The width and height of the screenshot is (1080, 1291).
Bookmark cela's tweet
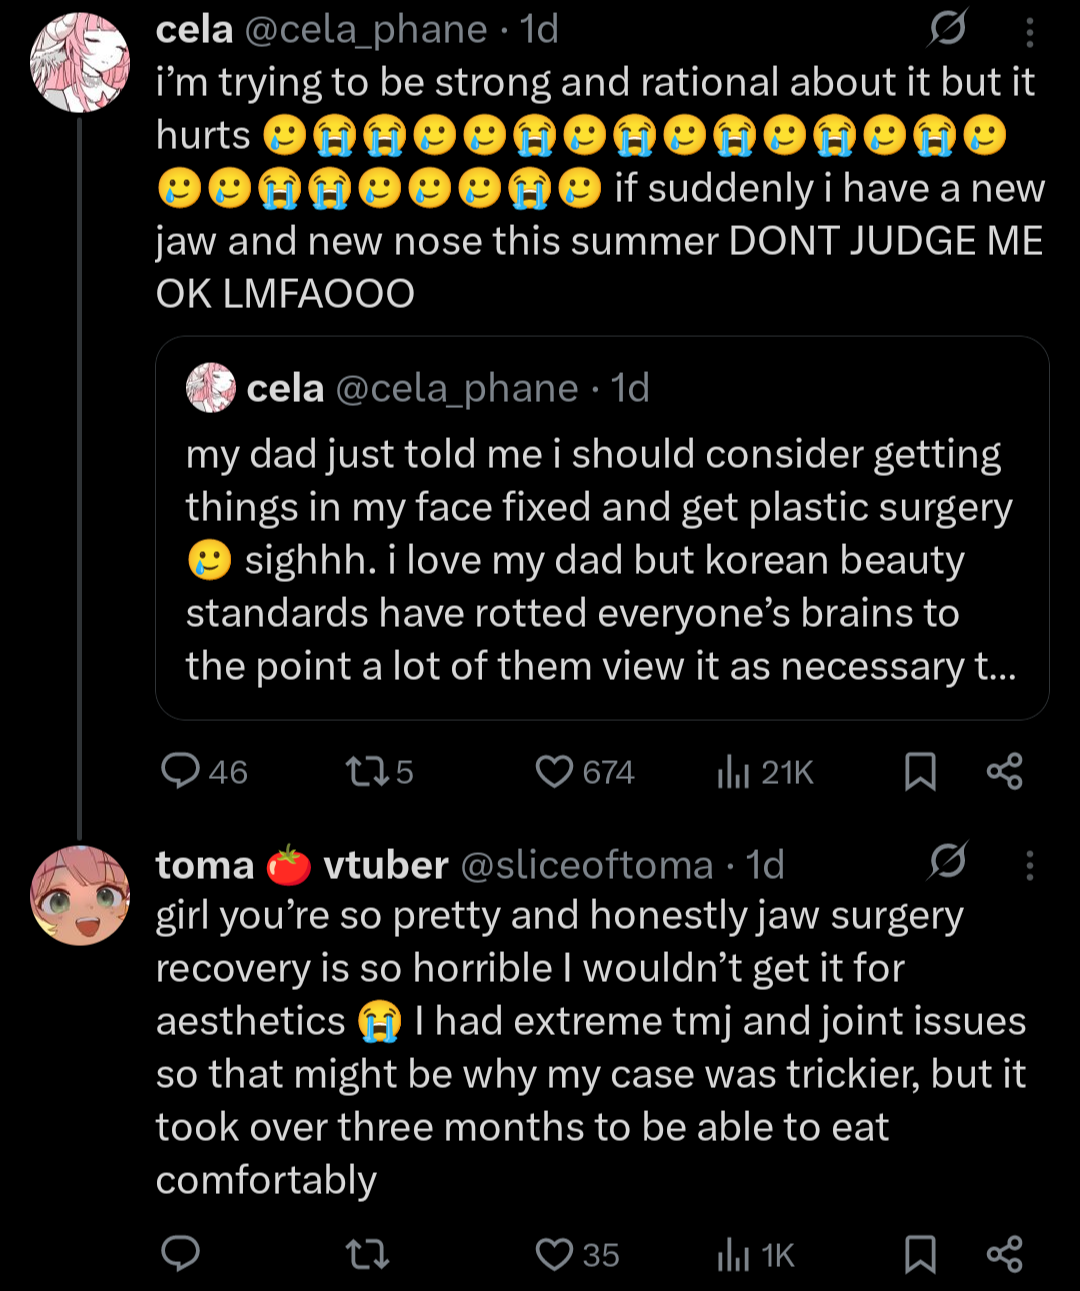point(920,771)
